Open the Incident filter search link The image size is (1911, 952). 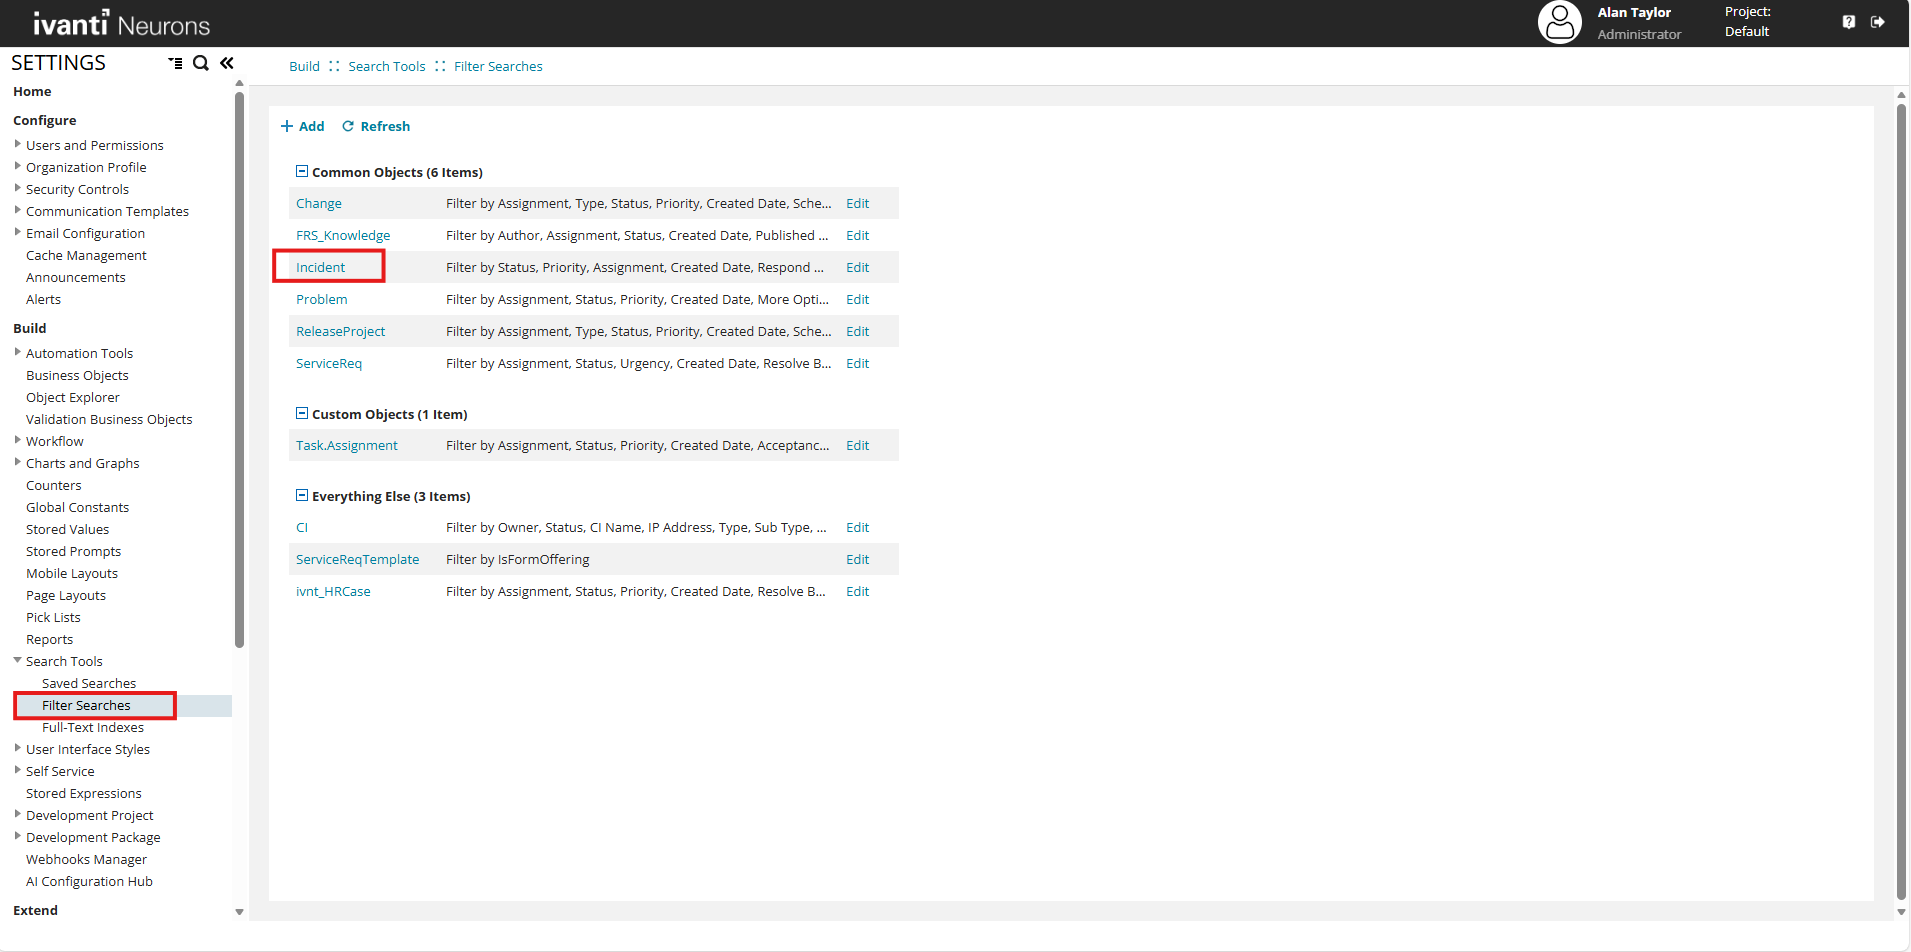[x=320, y=267]
